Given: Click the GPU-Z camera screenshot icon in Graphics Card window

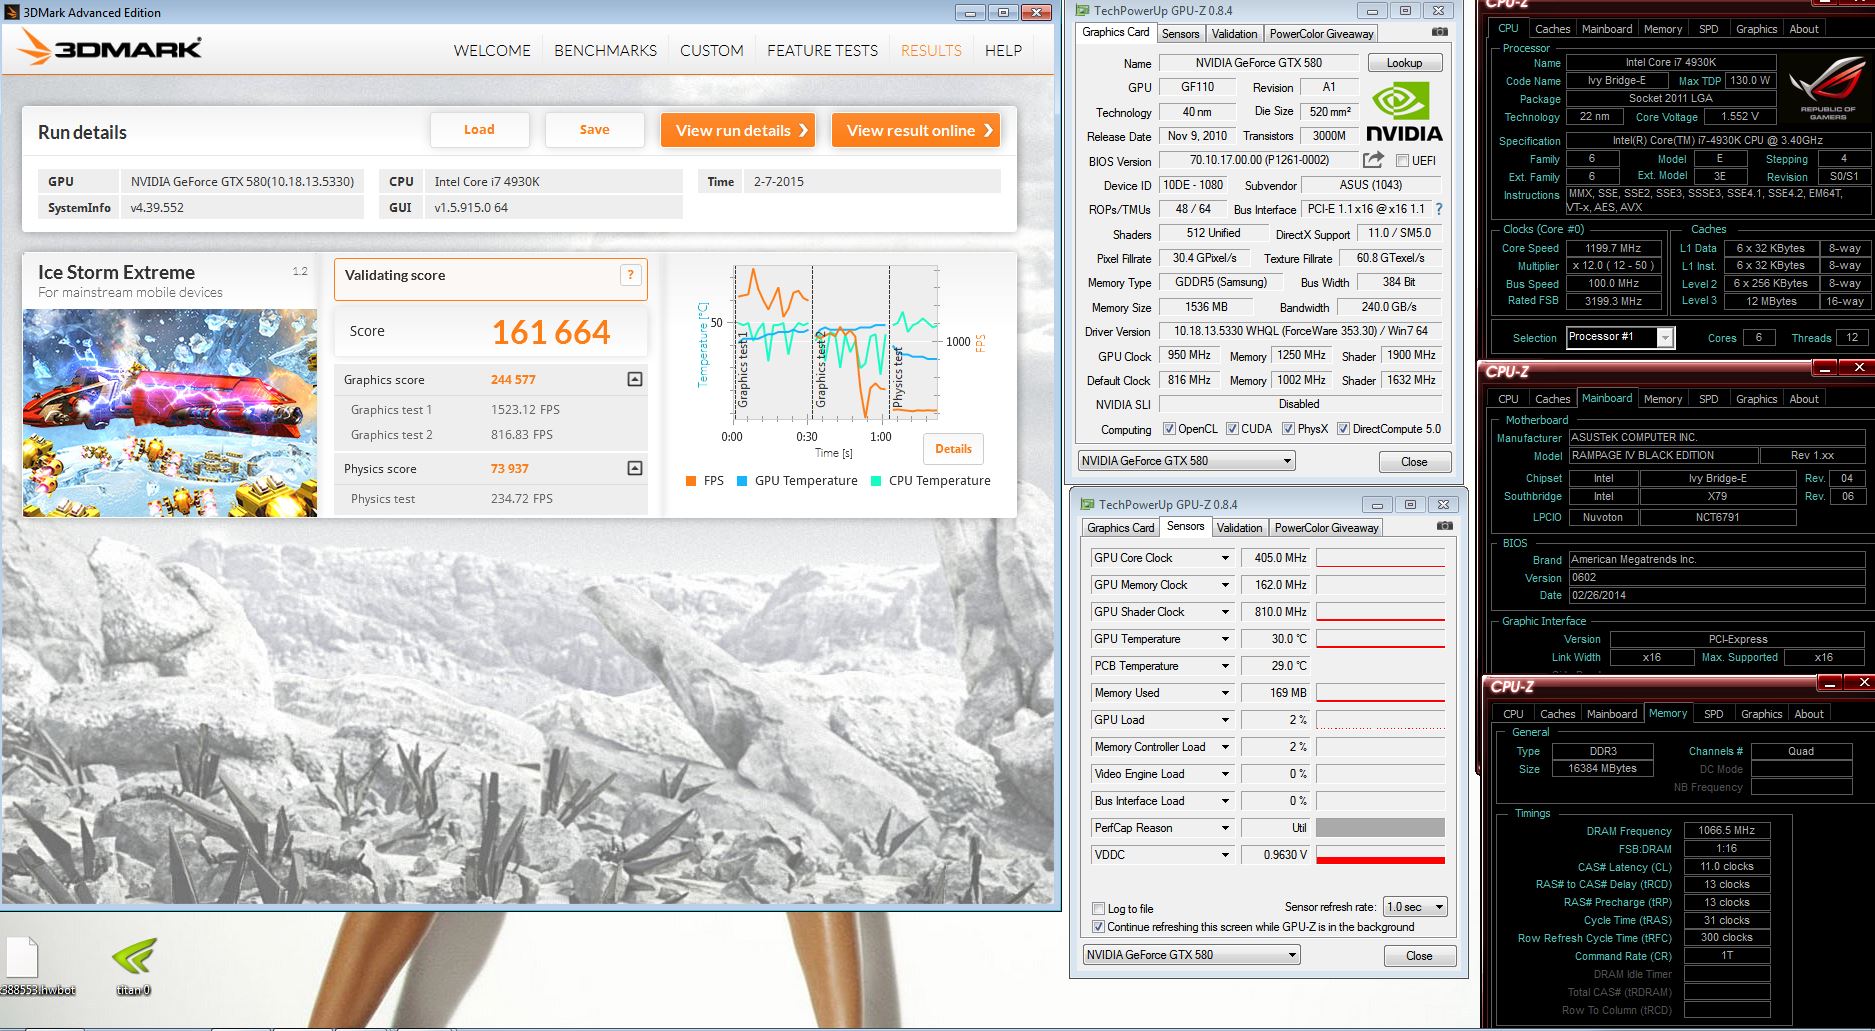Looking at the screenshot, I should [x=1439, y=32].
